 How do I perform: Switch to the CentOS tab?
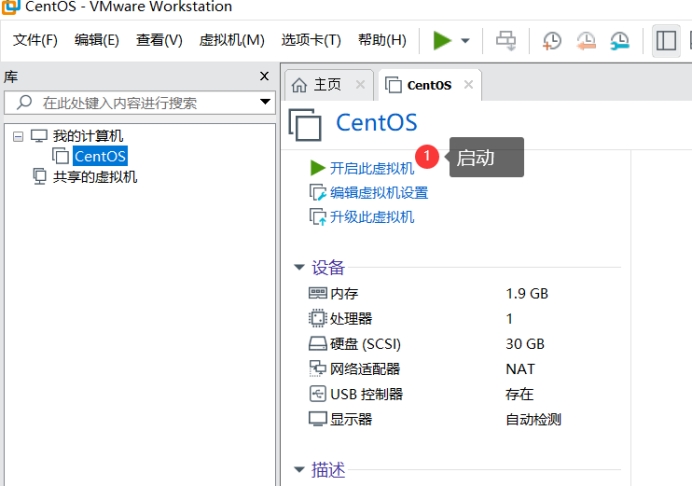(x=429, y=85)
